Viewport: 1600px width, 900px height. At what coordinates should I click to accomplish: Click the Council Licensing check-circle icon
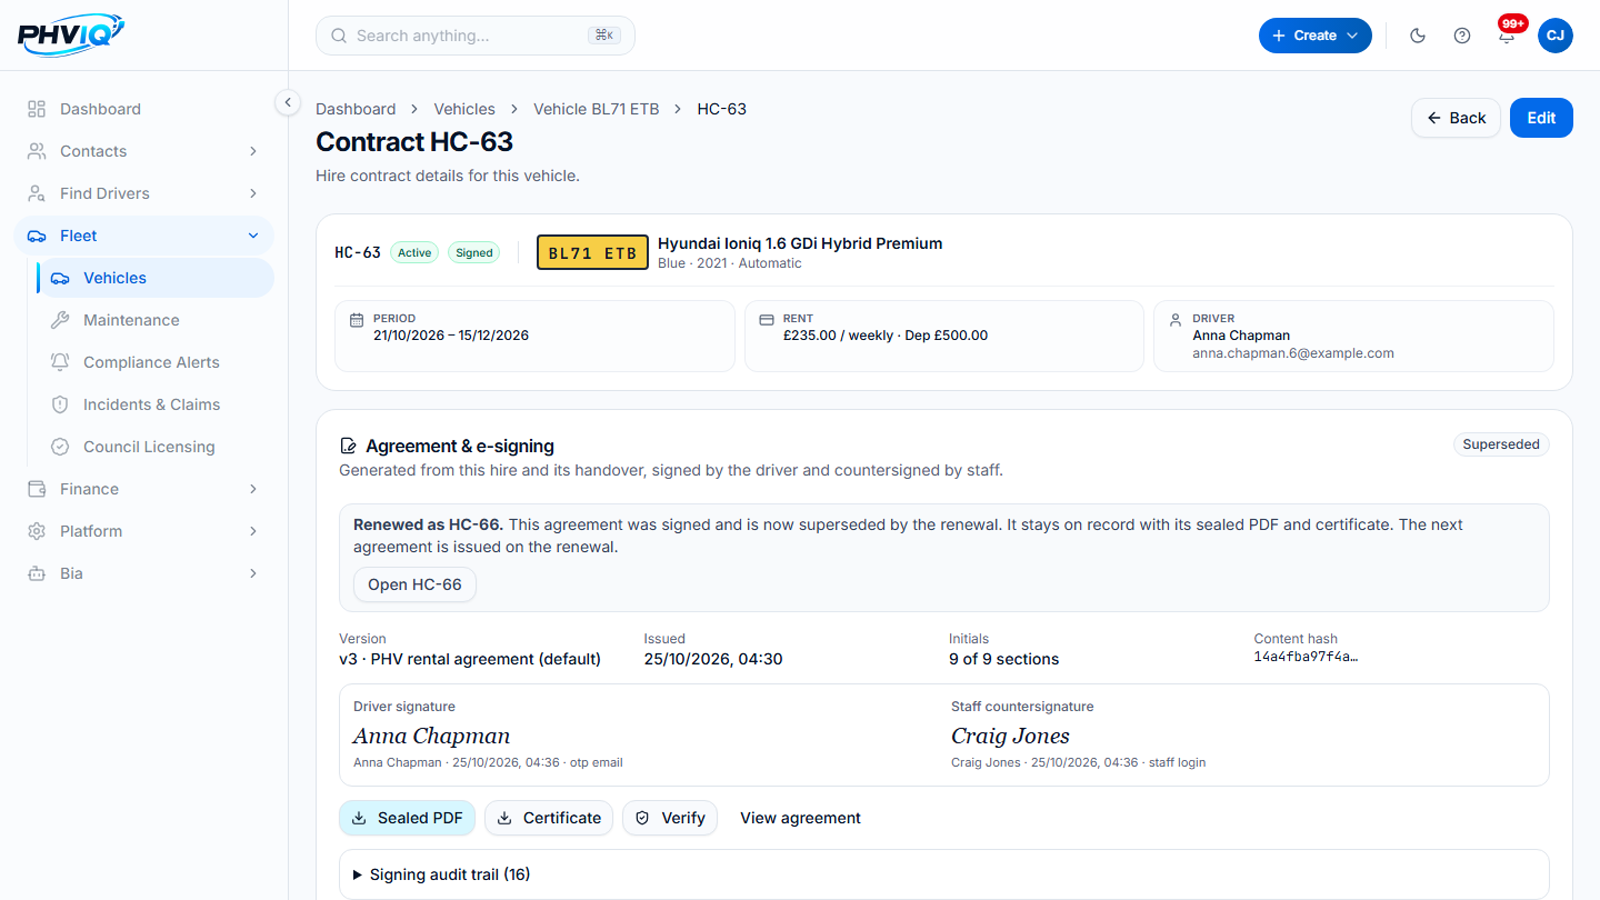[x=60, y=447]
